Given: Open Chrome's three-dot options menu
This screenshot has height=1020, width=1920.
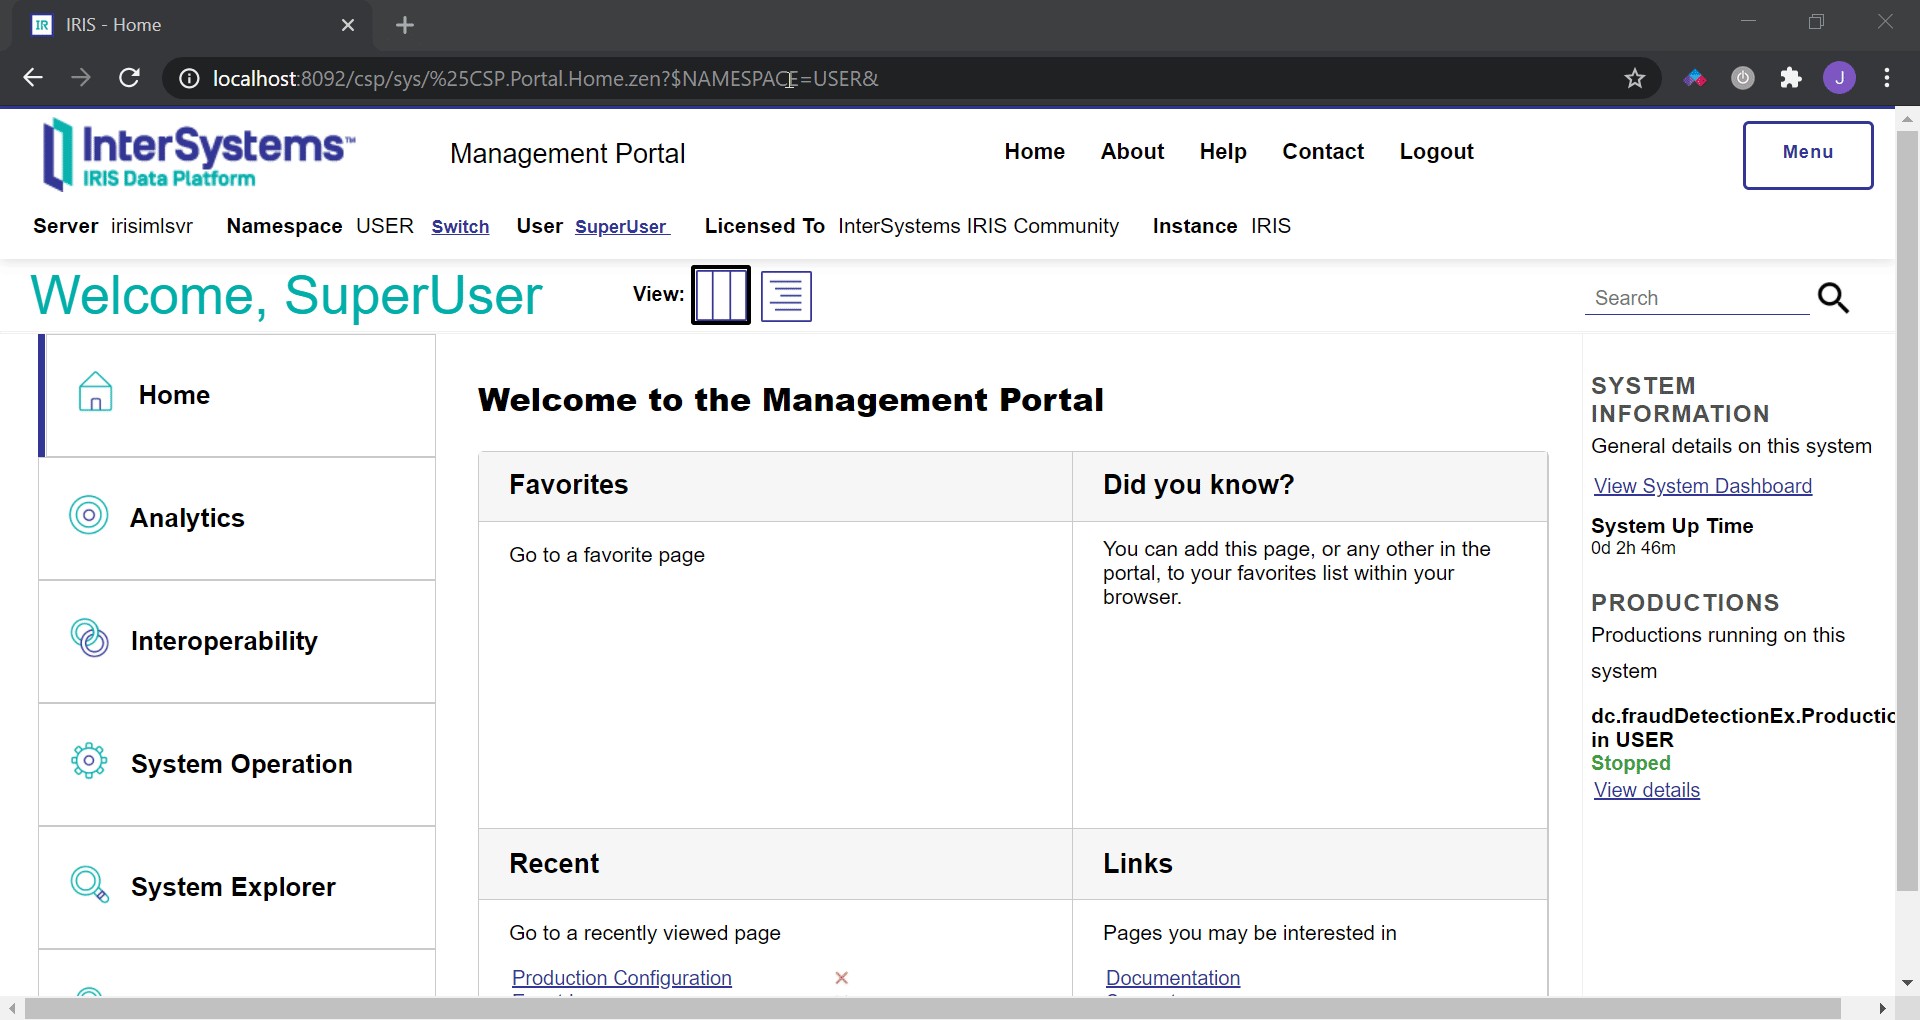Looking at the screenshot, I should coord(1887,78).
